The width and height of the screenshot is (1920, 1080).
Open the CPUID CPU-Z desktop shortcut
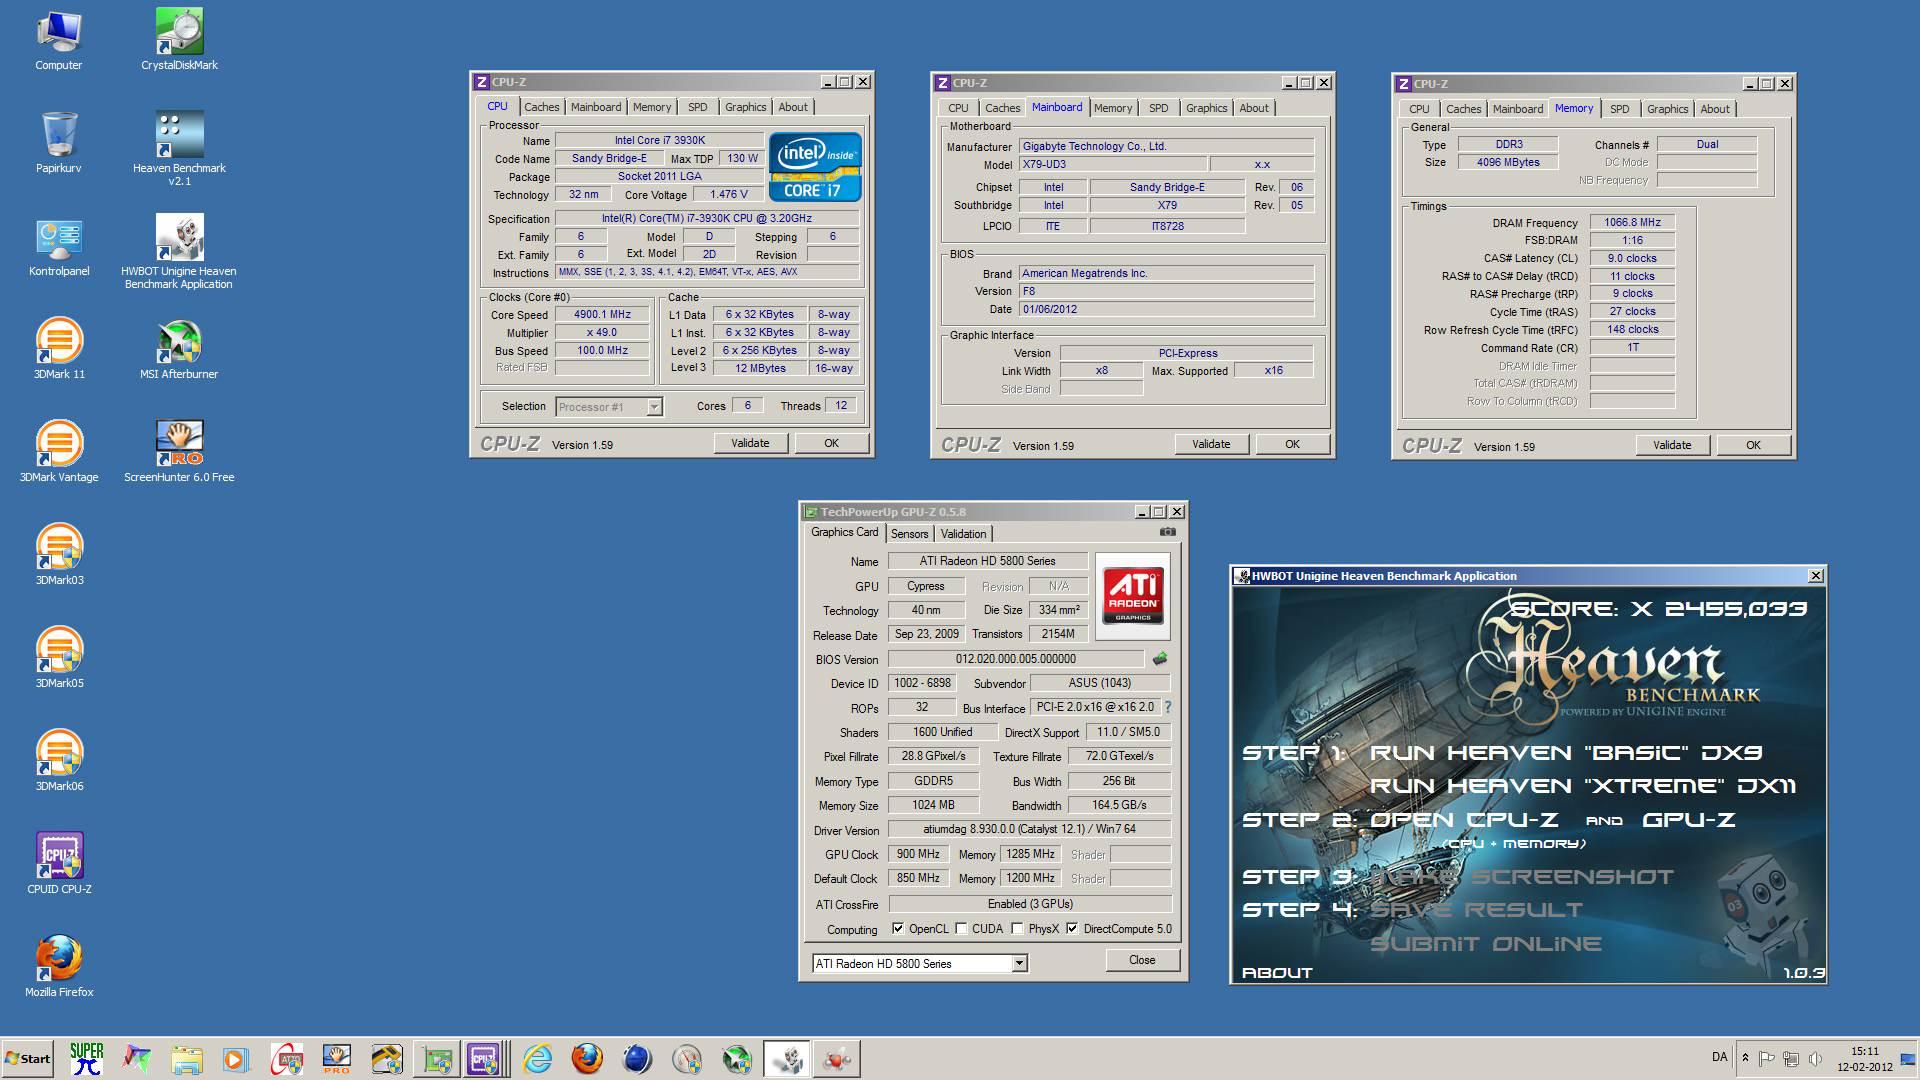coord(59,864)
